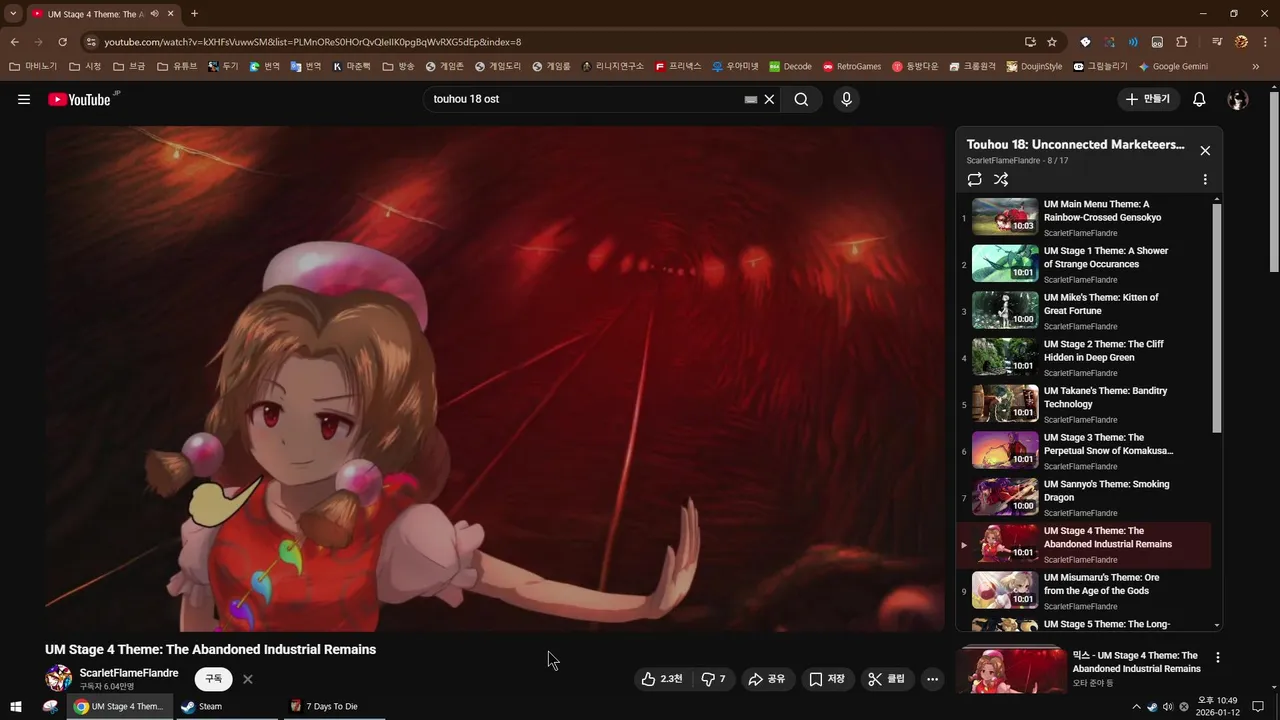Dismiss the X next to the subscribe button
The width and height of the screenshot is (1280, 720).
tap(248, 679)
